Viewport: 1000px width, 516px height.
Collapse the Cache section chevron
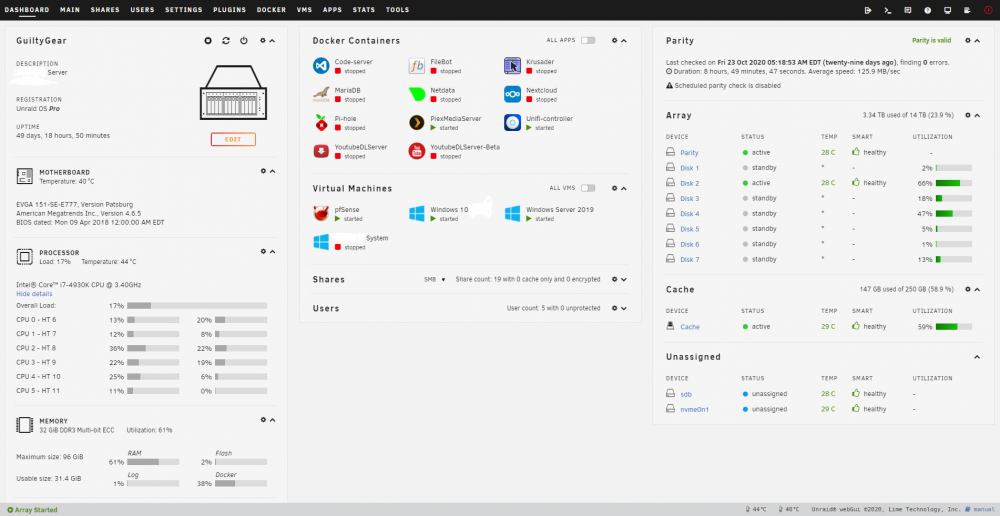click(977, 290)
